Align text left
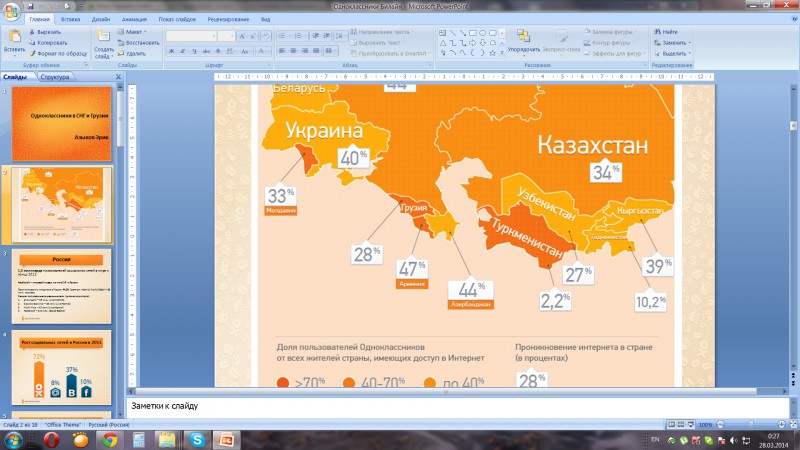The height and width of the screenshot is (450, 800). [x=282, y=51]
